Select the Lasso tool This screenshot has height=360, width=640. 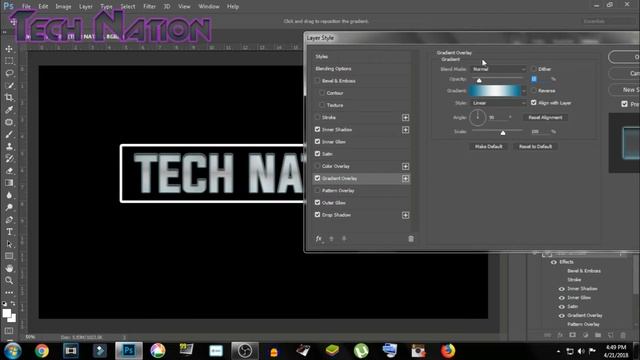9,73
